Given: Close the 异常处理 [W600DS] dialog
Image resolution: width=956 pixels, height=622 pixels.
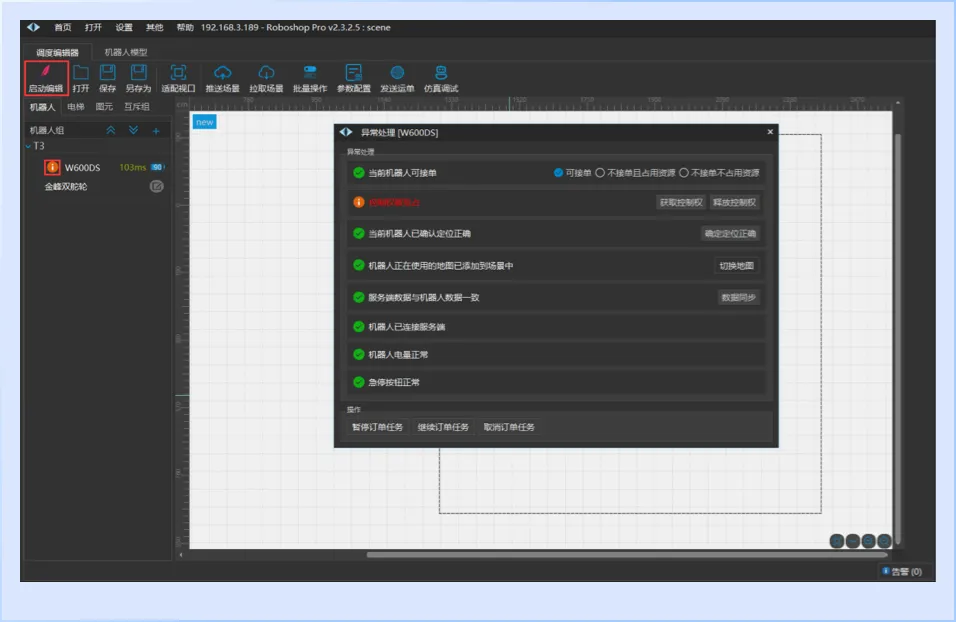Looking at the screenshot, I should pyautogui.click(x=770, y=132).
